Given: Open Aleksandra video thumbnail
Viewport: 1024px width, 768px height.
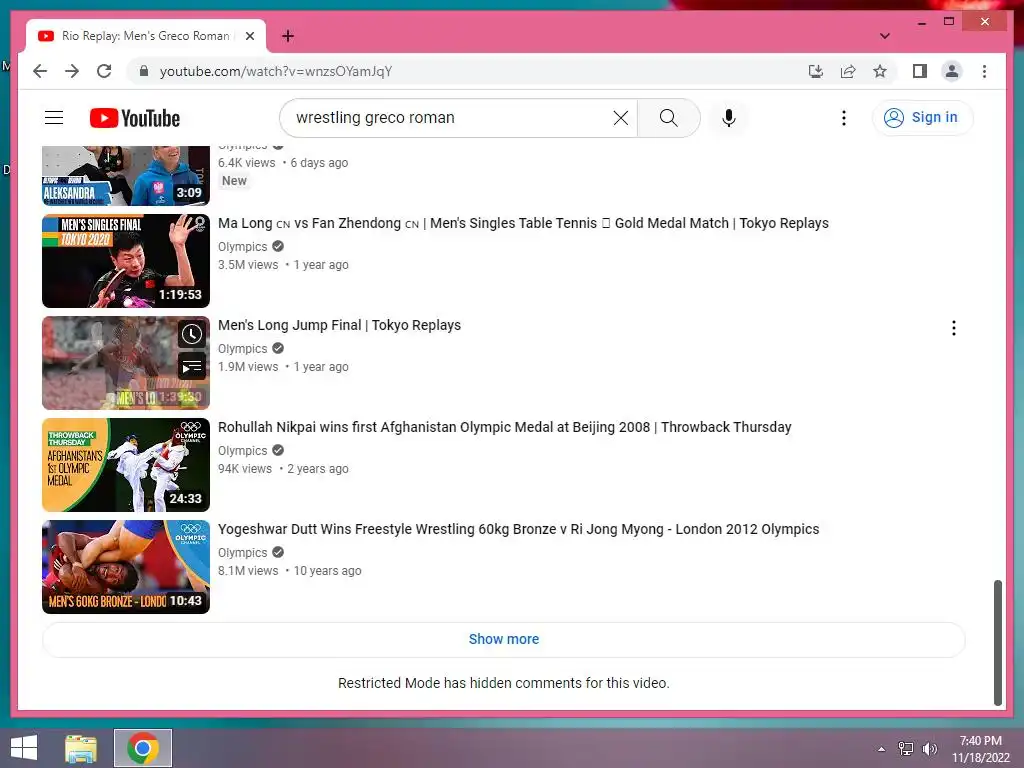Looking at the screenshot, I should [125, 176].
